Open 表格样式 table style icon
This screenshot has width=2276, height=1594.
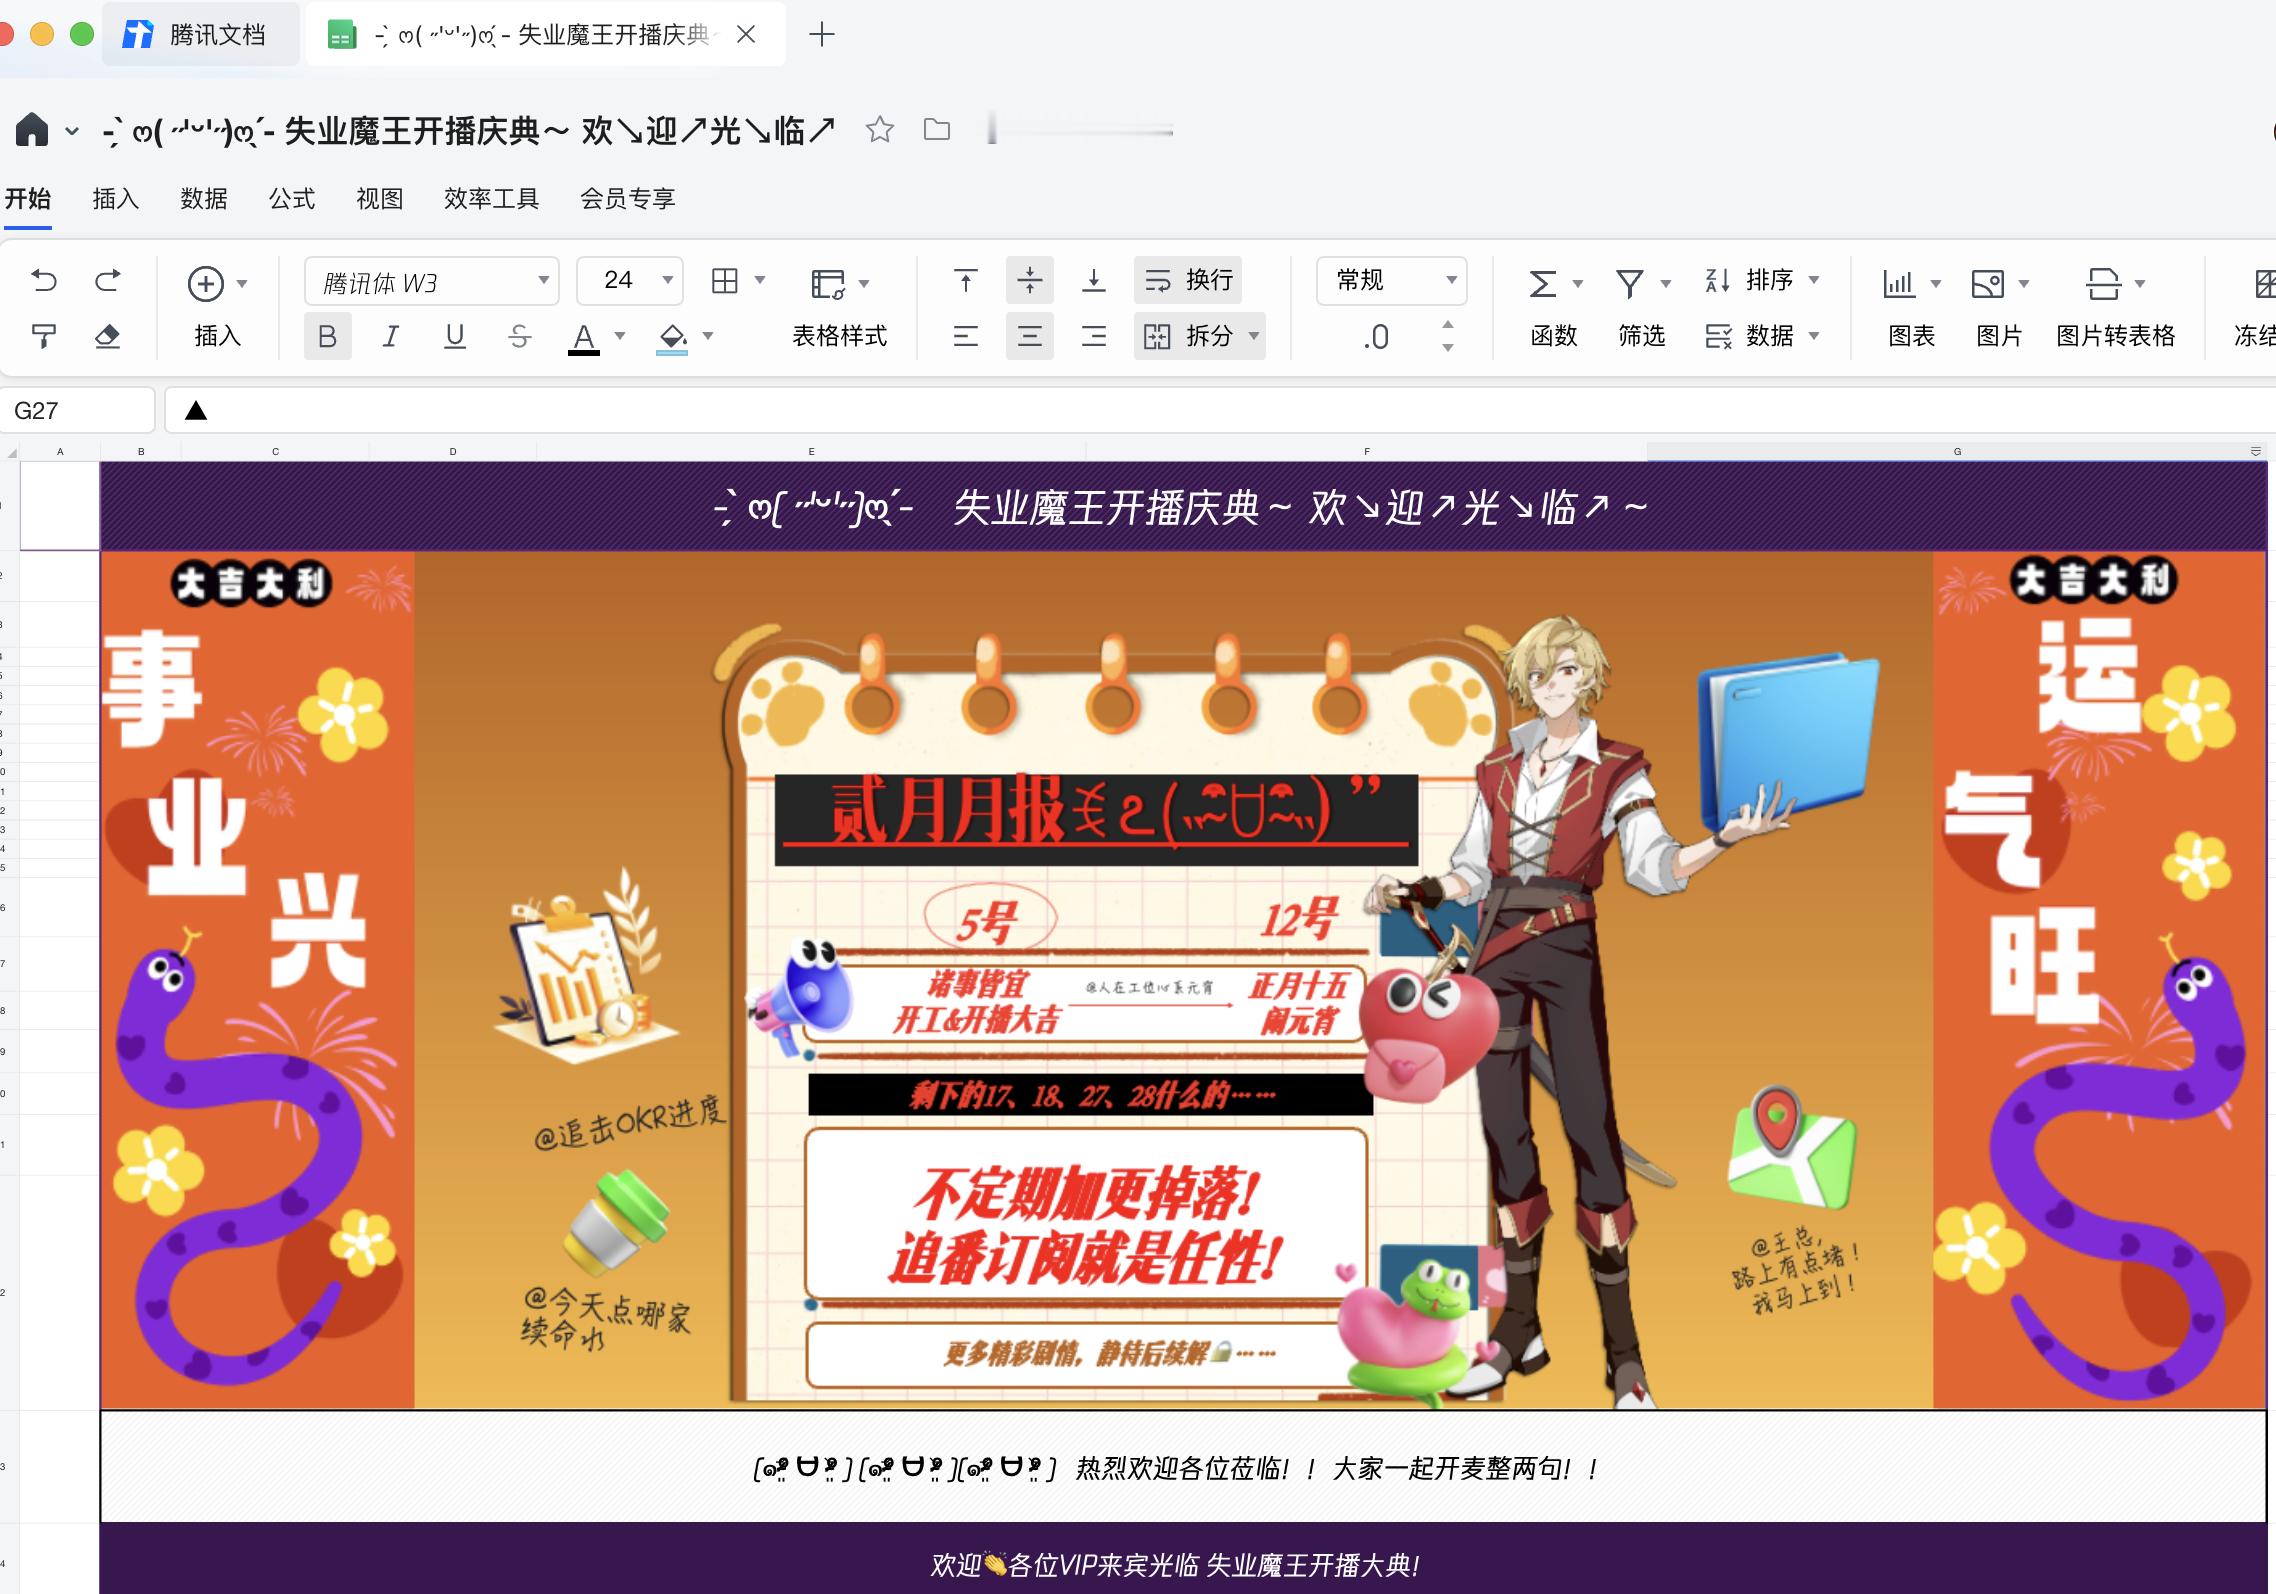pyautogui.click(x=828, y=284)
